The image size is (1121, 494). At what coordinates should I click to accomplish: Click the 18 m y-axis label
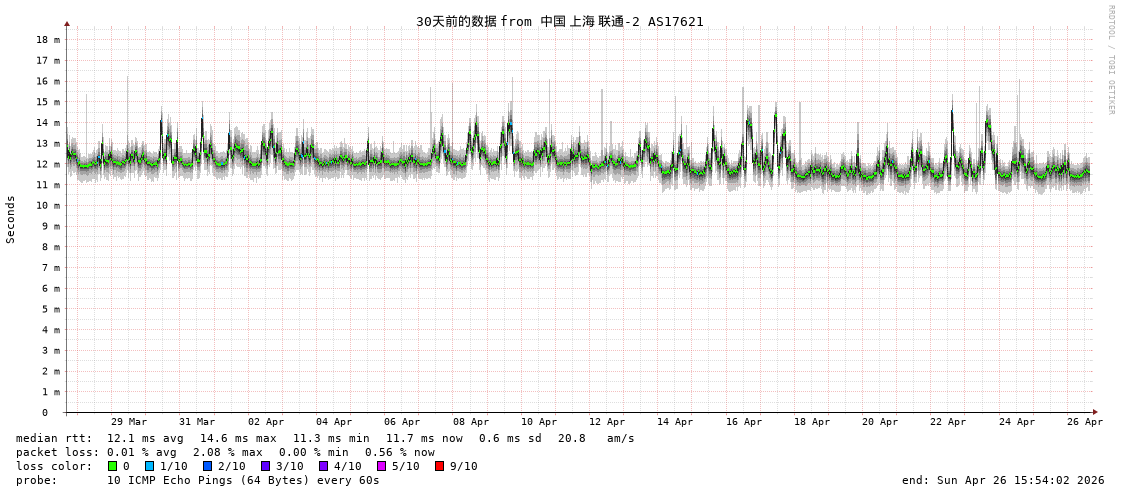[48, 40]
